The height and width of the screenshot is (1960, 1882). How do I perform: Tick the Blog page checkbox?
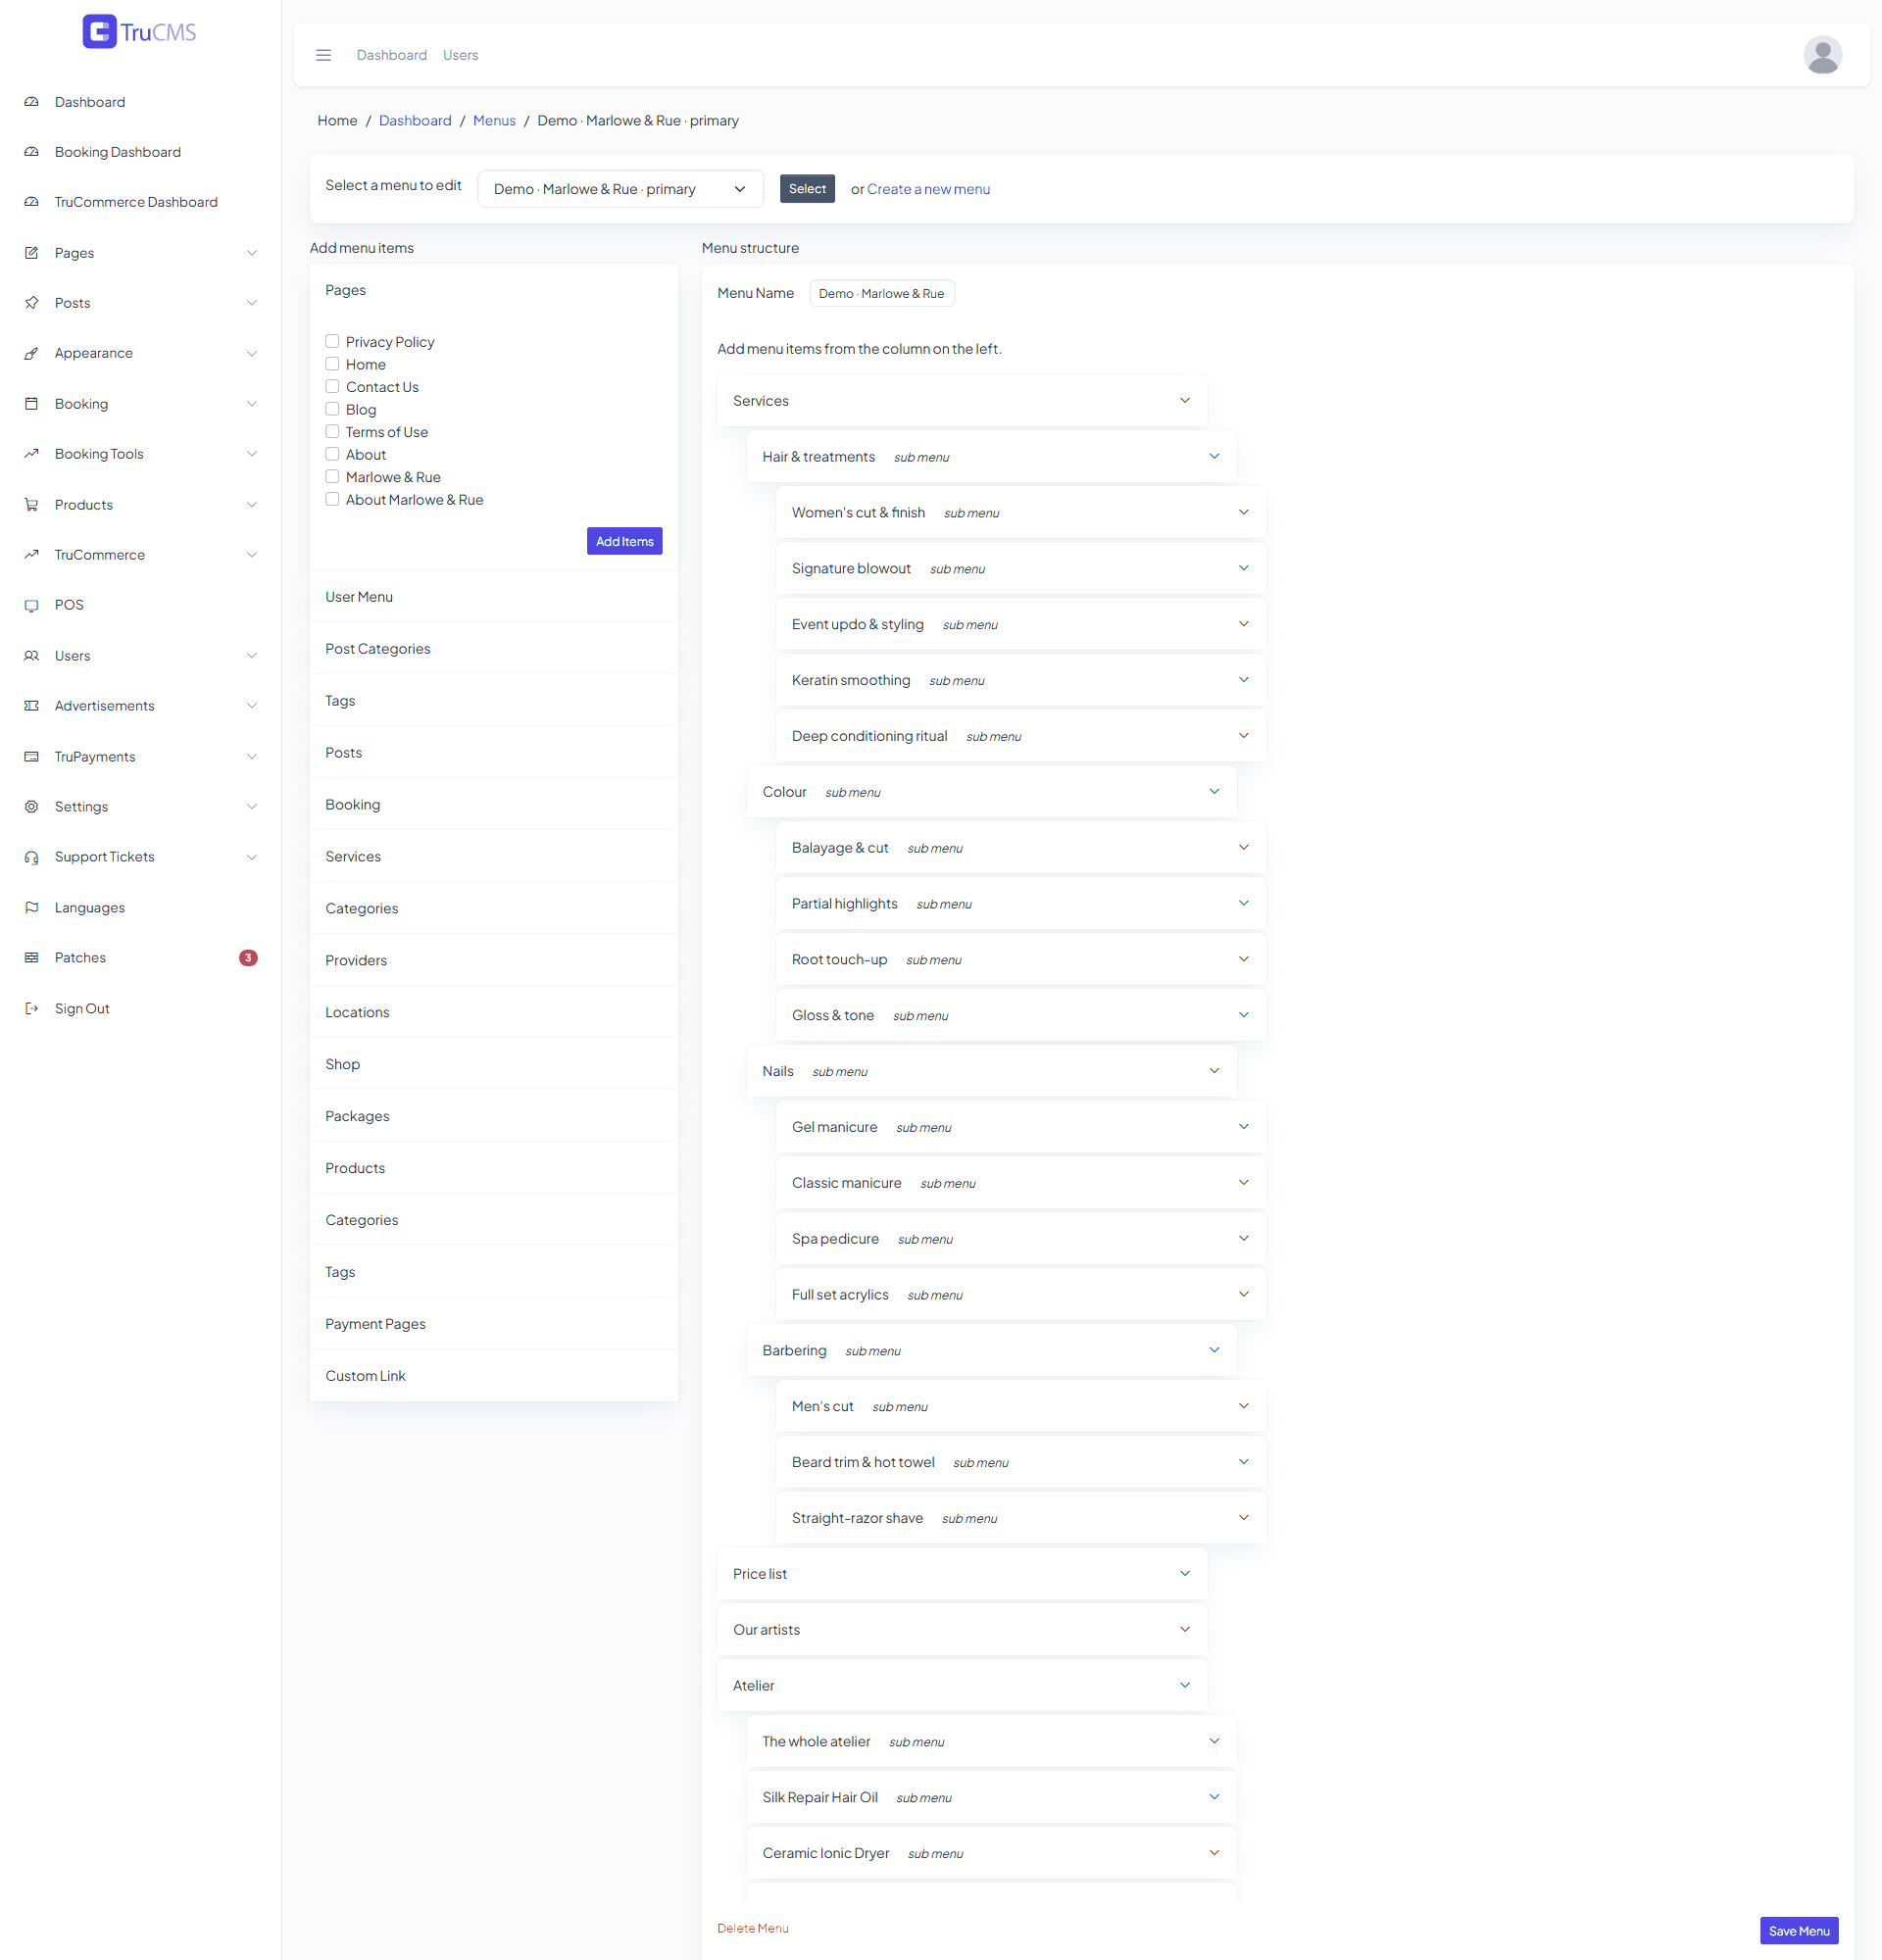332,409
